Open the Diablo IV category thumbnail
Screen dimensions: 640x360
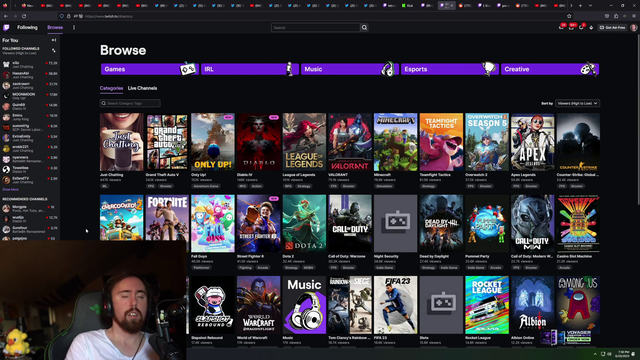(258, 142)
